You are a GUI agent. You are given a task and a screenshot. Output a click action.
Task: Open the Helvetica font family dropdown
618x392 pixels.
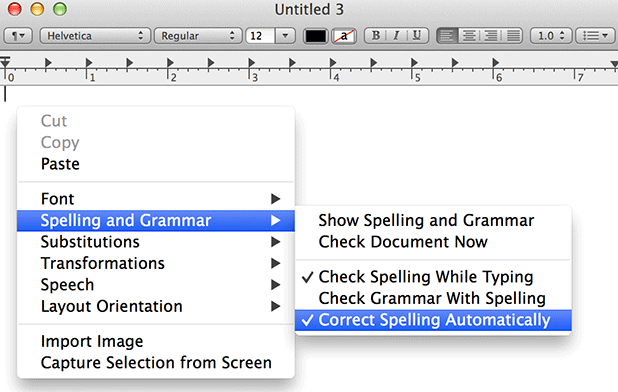coord(95,36)
